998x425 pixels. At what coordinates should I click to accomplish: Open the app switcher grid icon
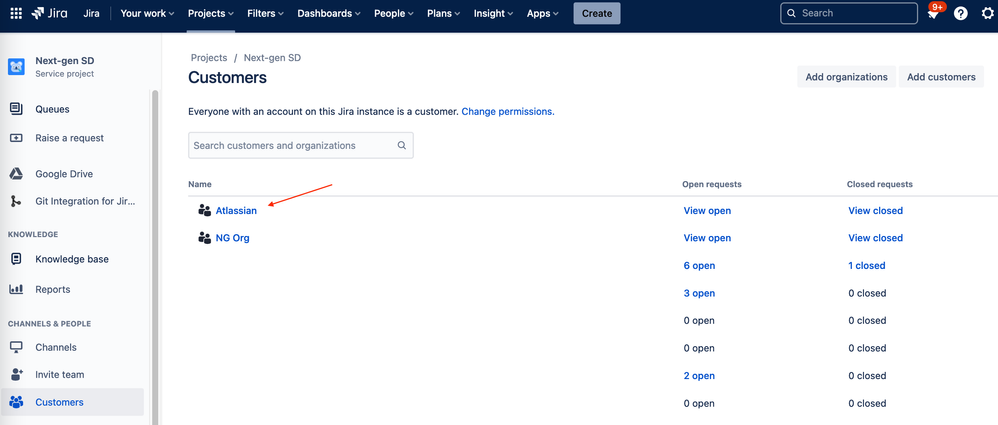pos(16,13)
